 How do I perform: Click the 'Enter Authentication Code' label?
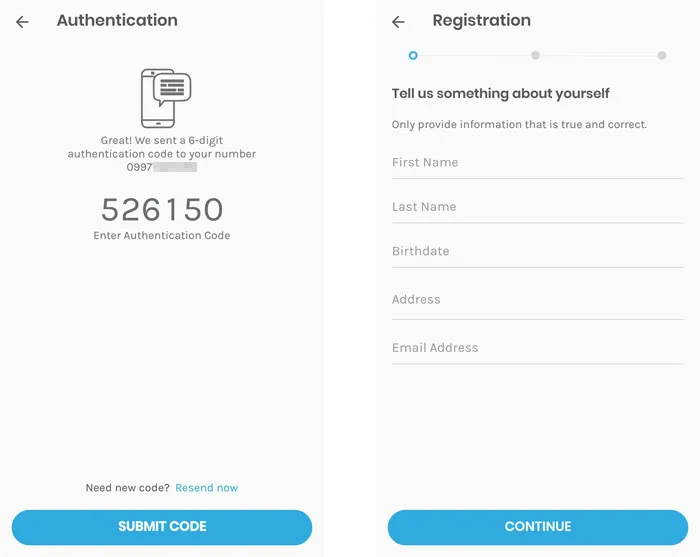[x=162, y=235]
